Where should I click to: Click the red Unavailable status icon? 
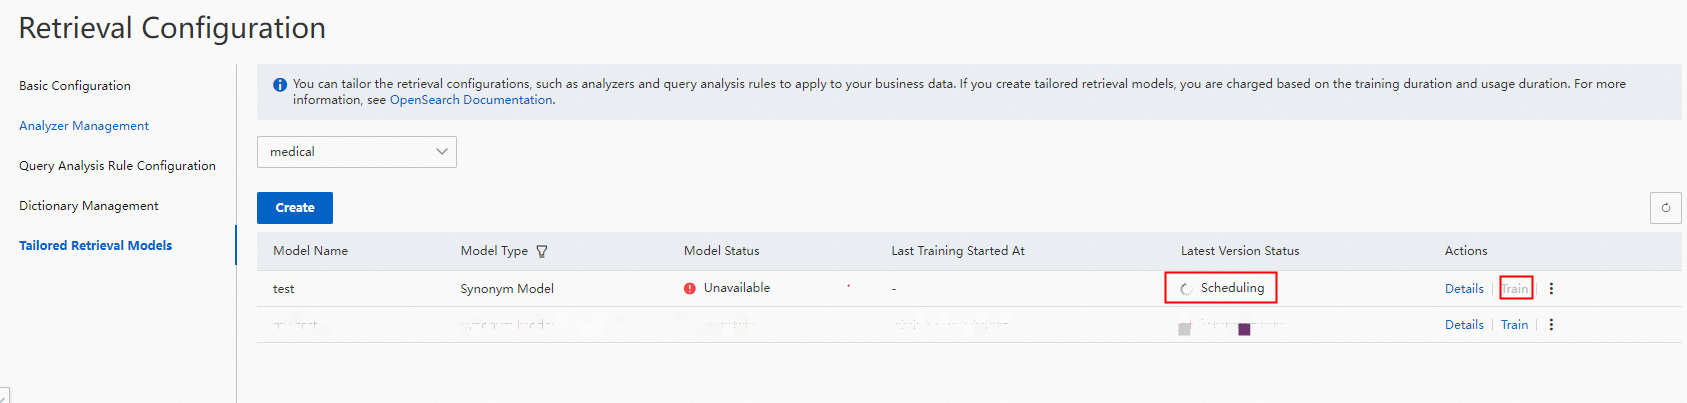click(x=690, y=288)
